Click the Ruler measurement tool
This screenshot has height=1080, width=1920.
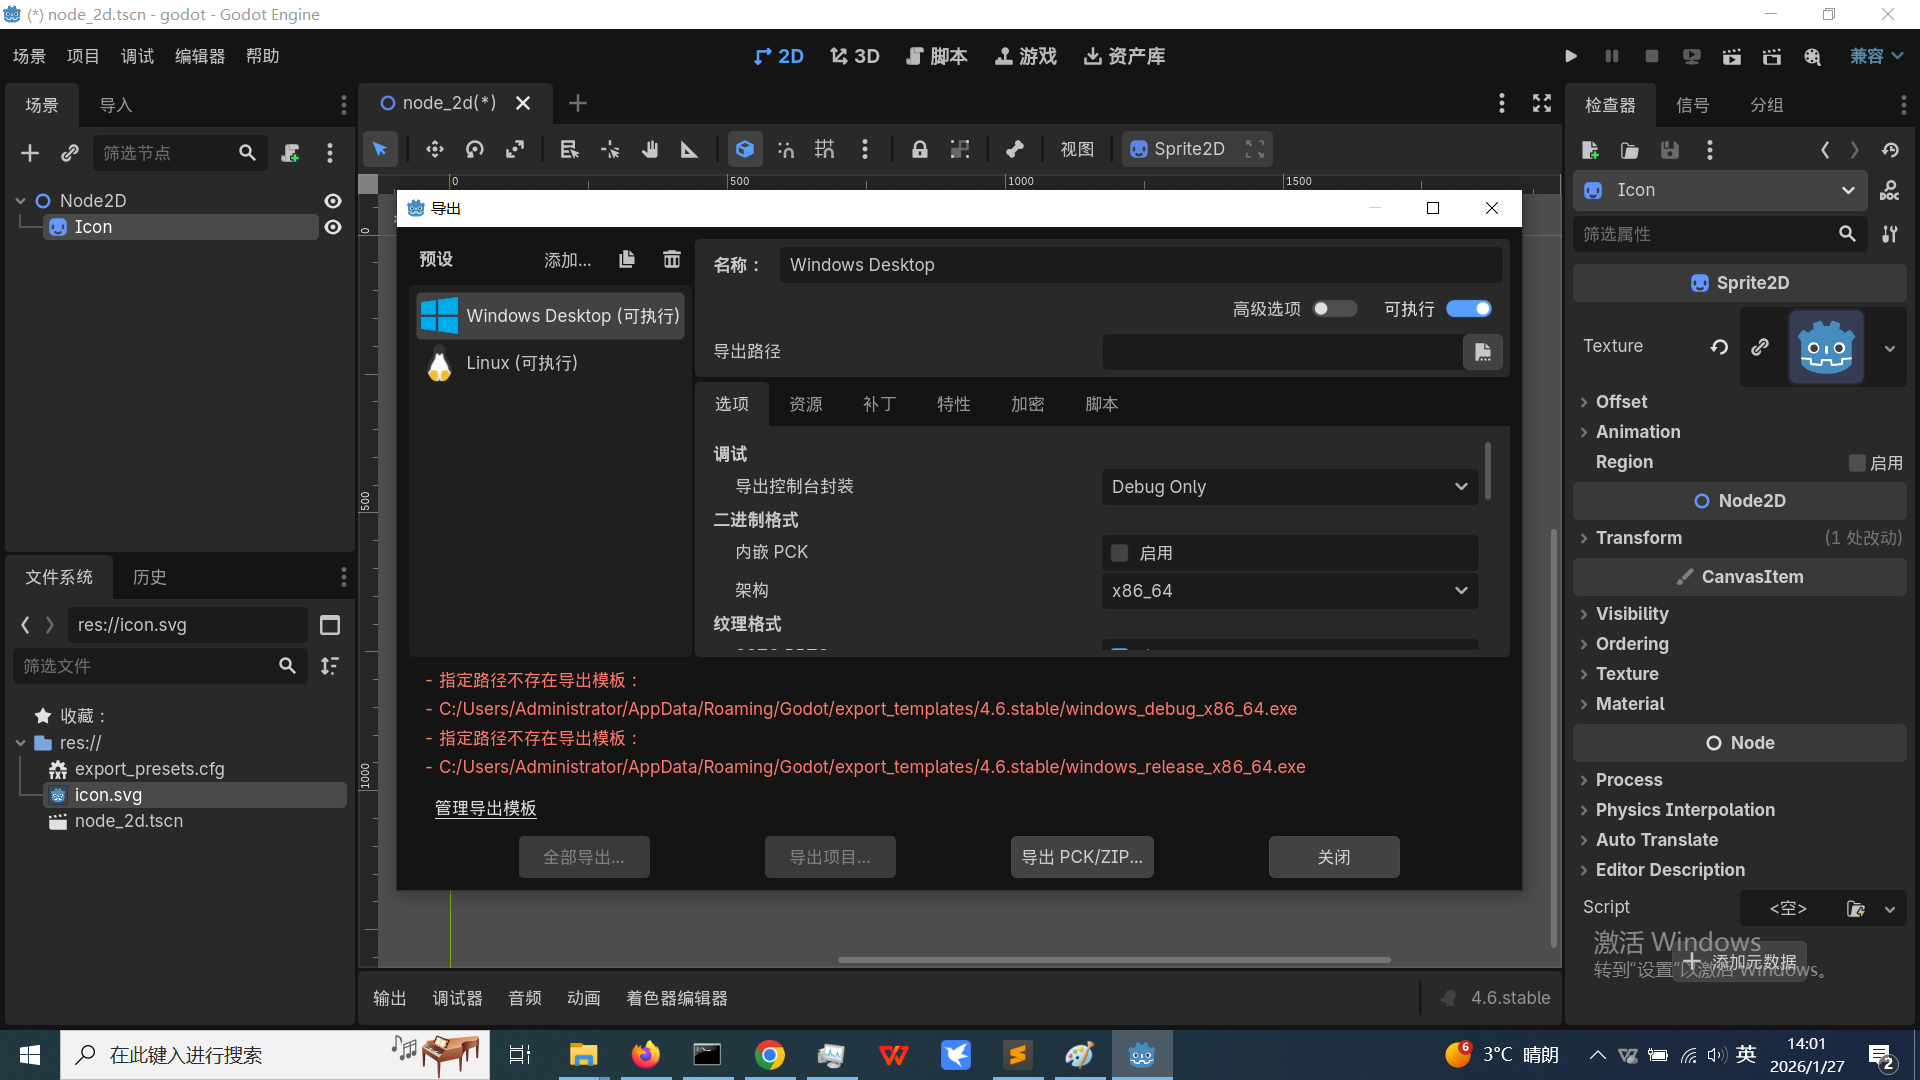coord(689,150)
